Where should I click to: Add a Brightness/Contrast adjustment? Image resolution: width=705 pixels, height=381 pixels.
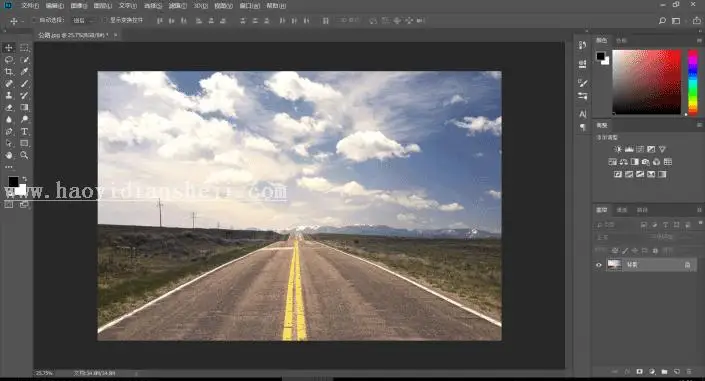coord(618,149)
